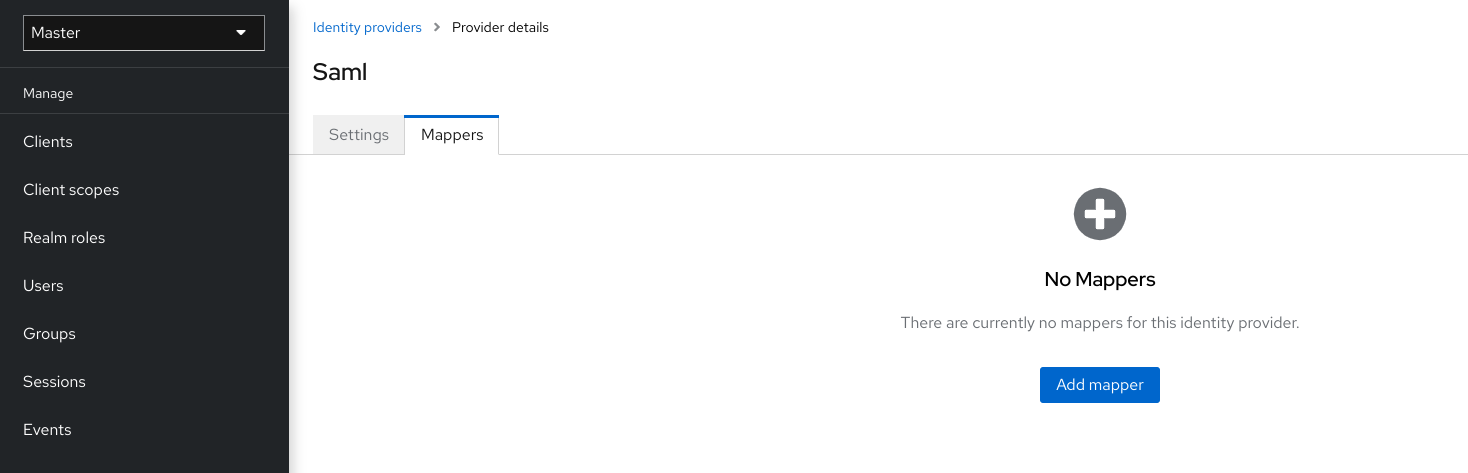Open the Users page from the sidebar
This screenshot has height=473, width=1468.
[43, 286]
